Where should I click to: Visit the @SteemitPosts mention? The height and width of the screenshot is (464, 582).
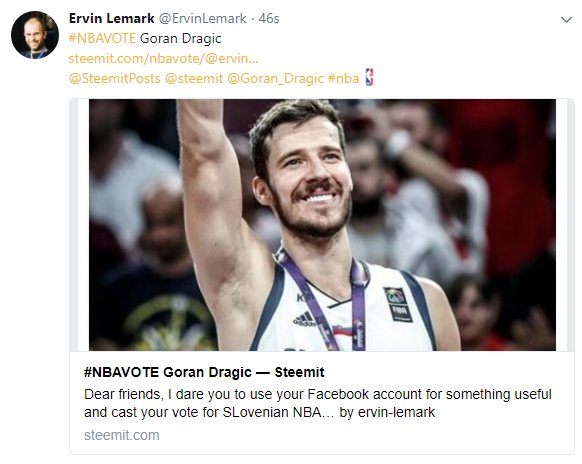point(115,79)
